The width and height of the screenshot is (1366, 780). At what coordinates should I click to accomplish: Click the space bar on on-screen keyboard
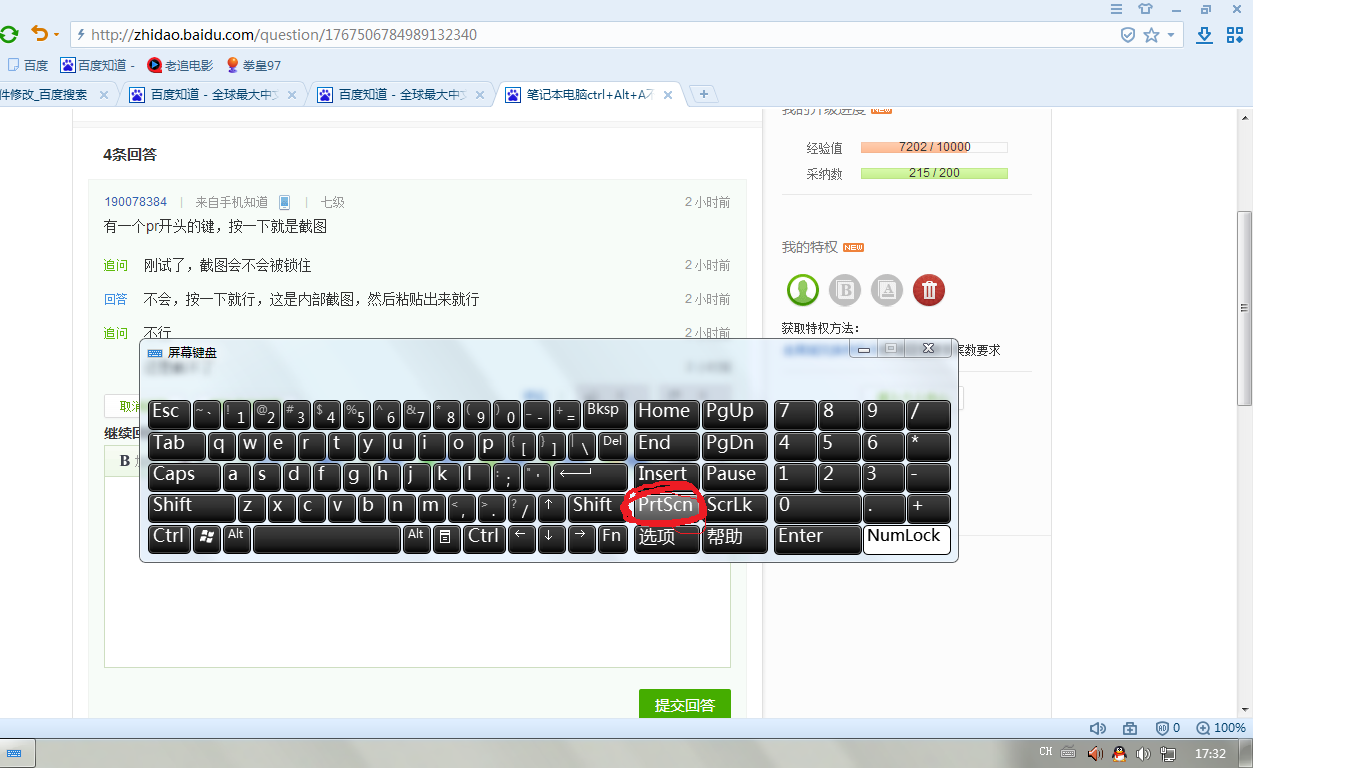coord(326,540)
